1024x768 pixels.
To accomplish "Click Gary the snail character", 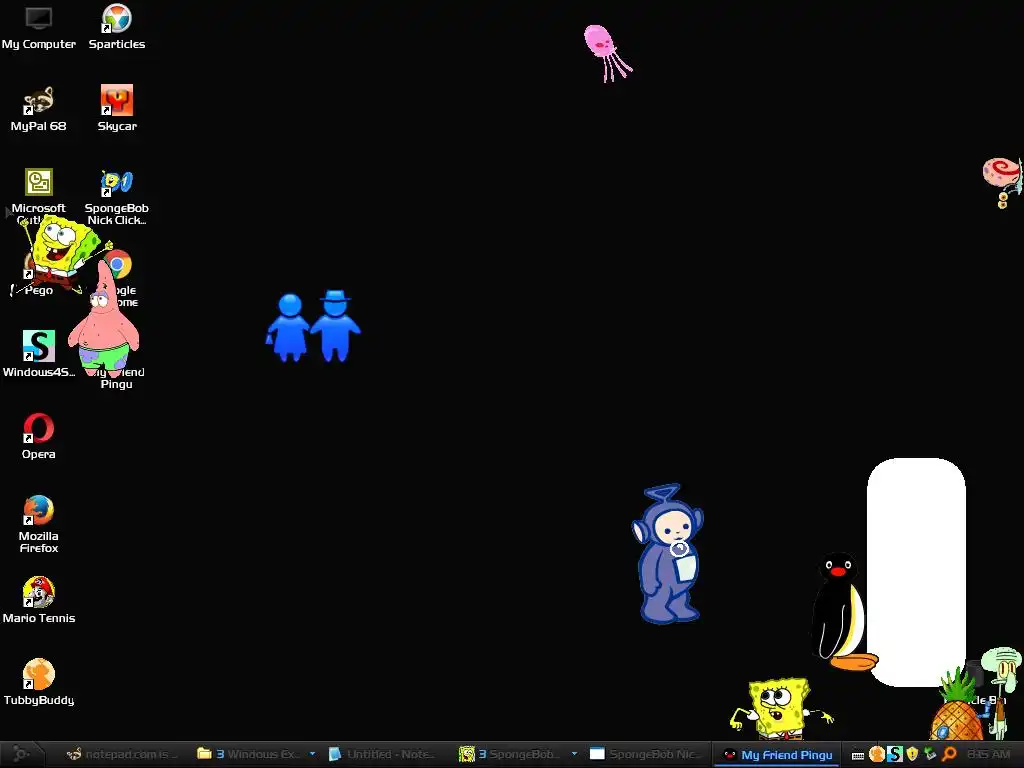I will tap(1002, 182).
